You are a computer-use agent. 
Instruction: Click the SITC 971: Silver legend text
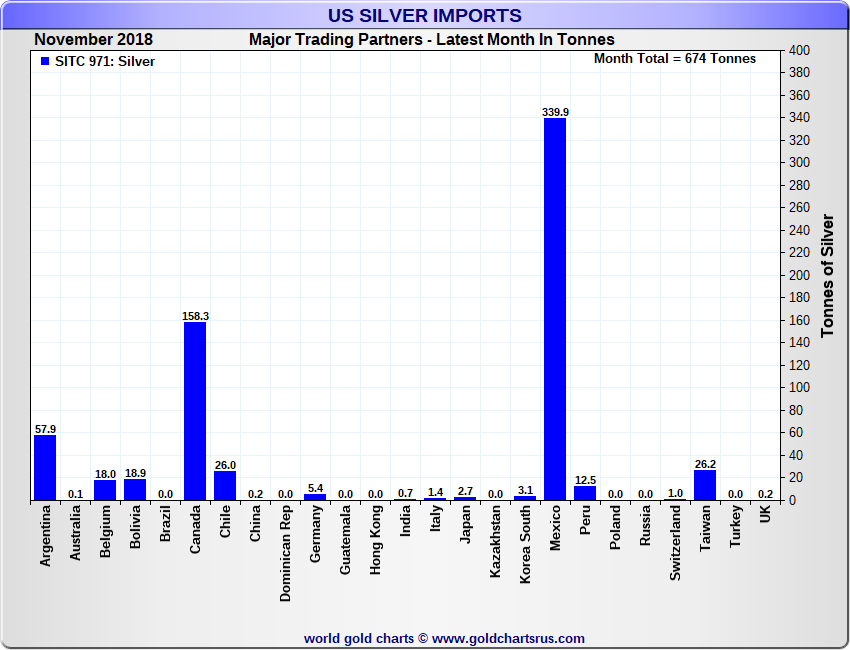coord(105,62)
